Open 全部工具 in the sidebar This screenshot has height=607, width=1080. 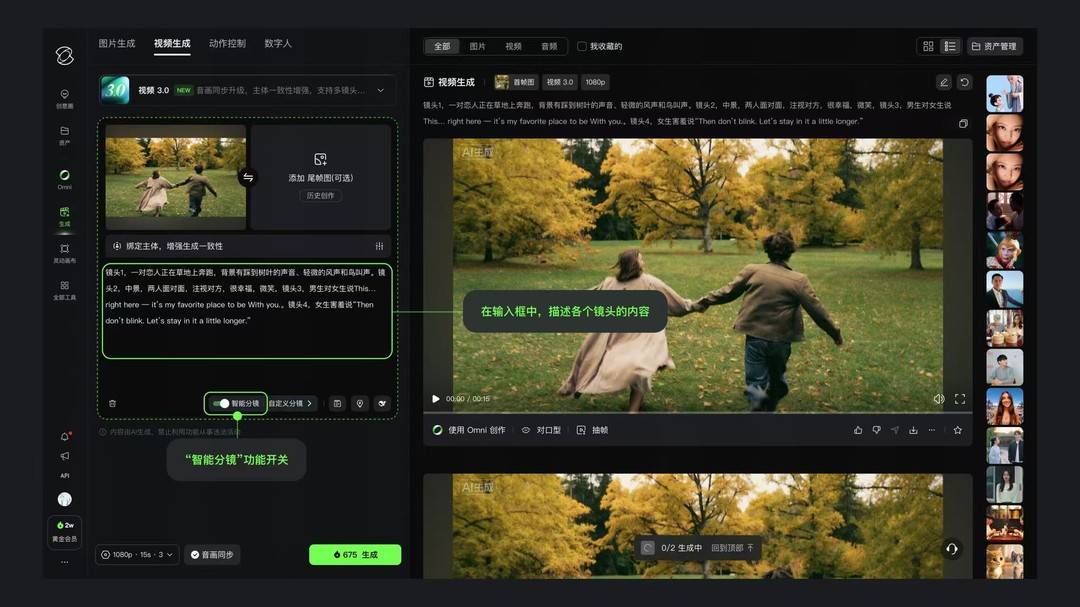click(x=64, y=290)
